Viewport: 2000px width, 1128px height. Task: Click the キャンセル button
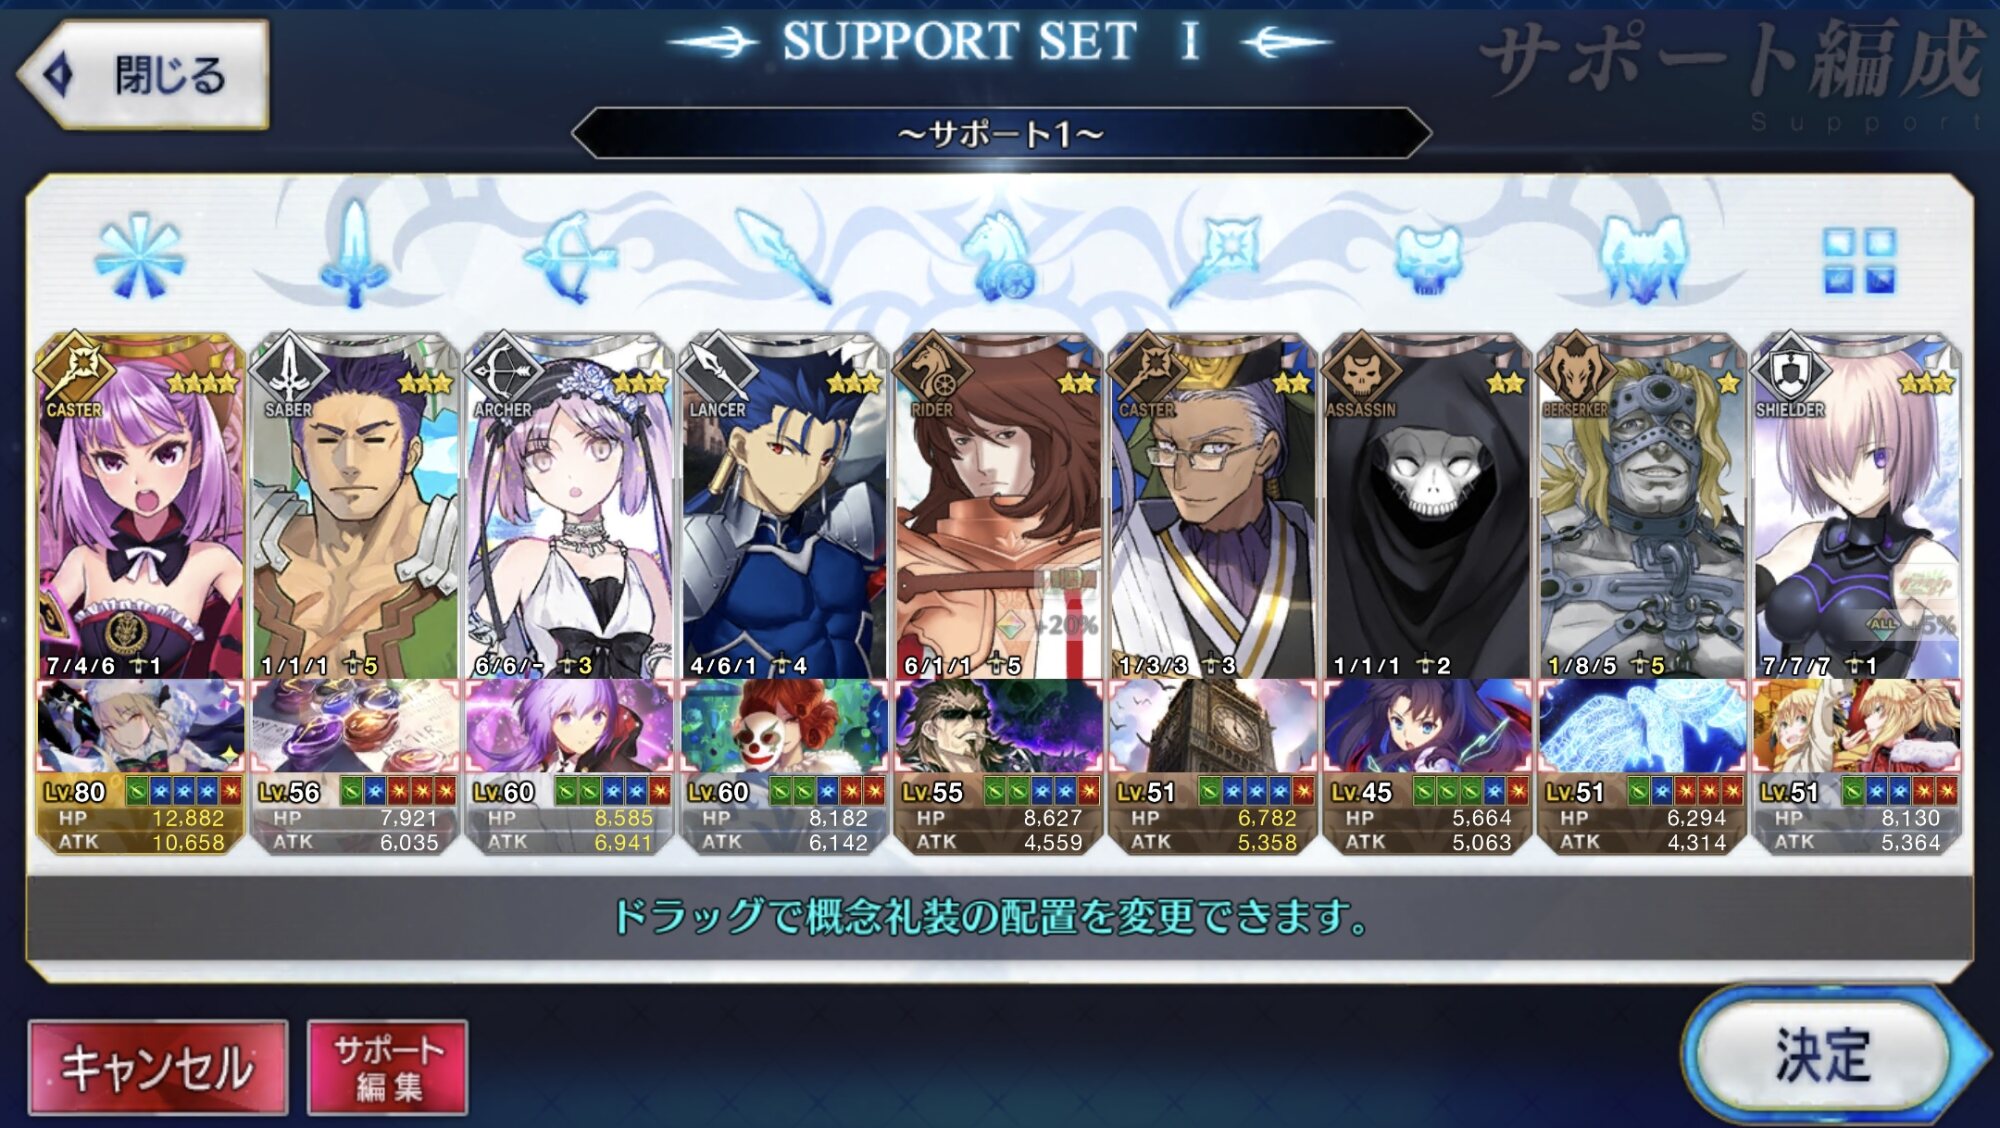click(x=158, y=1068)
